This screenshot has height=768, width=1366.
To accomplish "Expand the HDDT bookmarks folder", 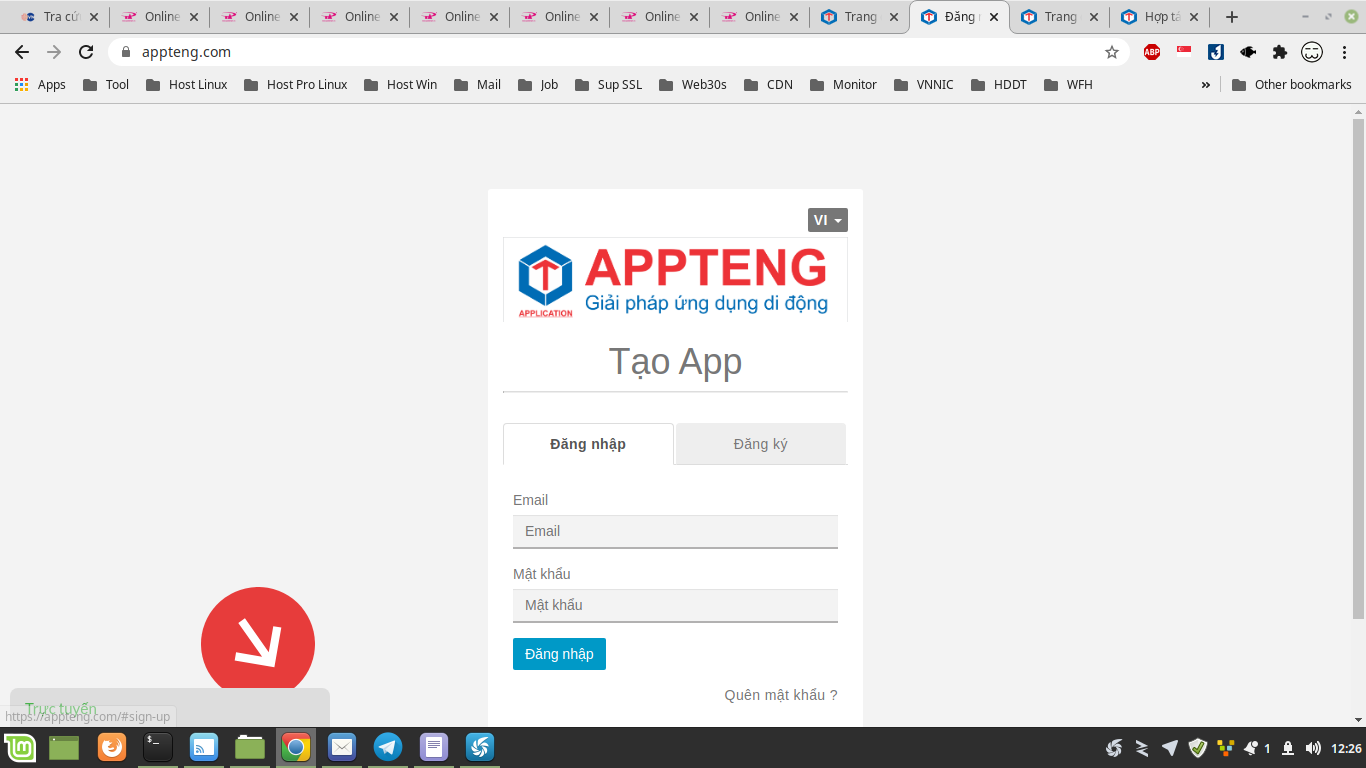I will [999, 85].
